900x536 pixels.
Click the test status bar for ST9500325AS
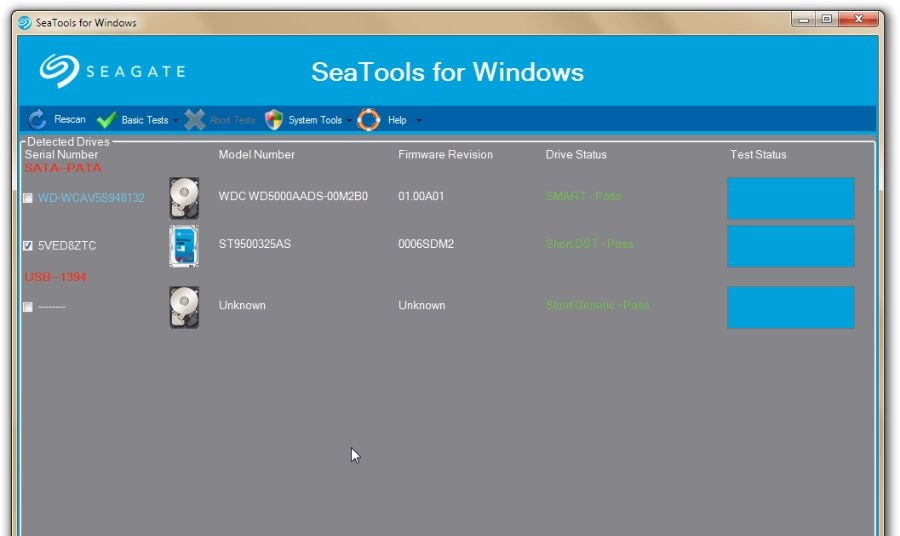[790, 246]
